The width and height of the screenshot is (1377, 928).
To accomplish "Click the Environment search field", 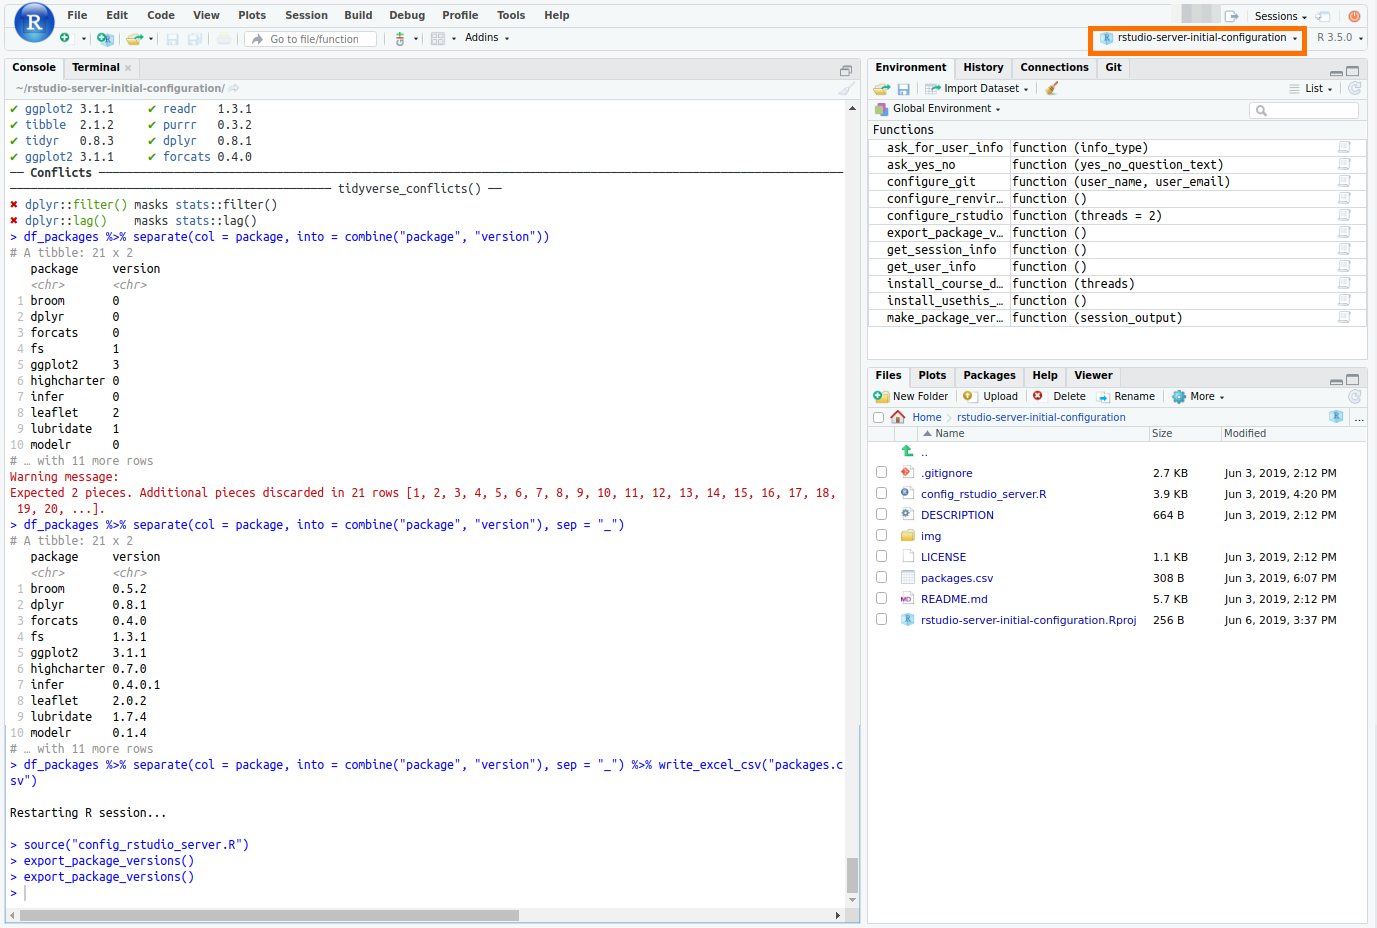I will (1304, 110).
